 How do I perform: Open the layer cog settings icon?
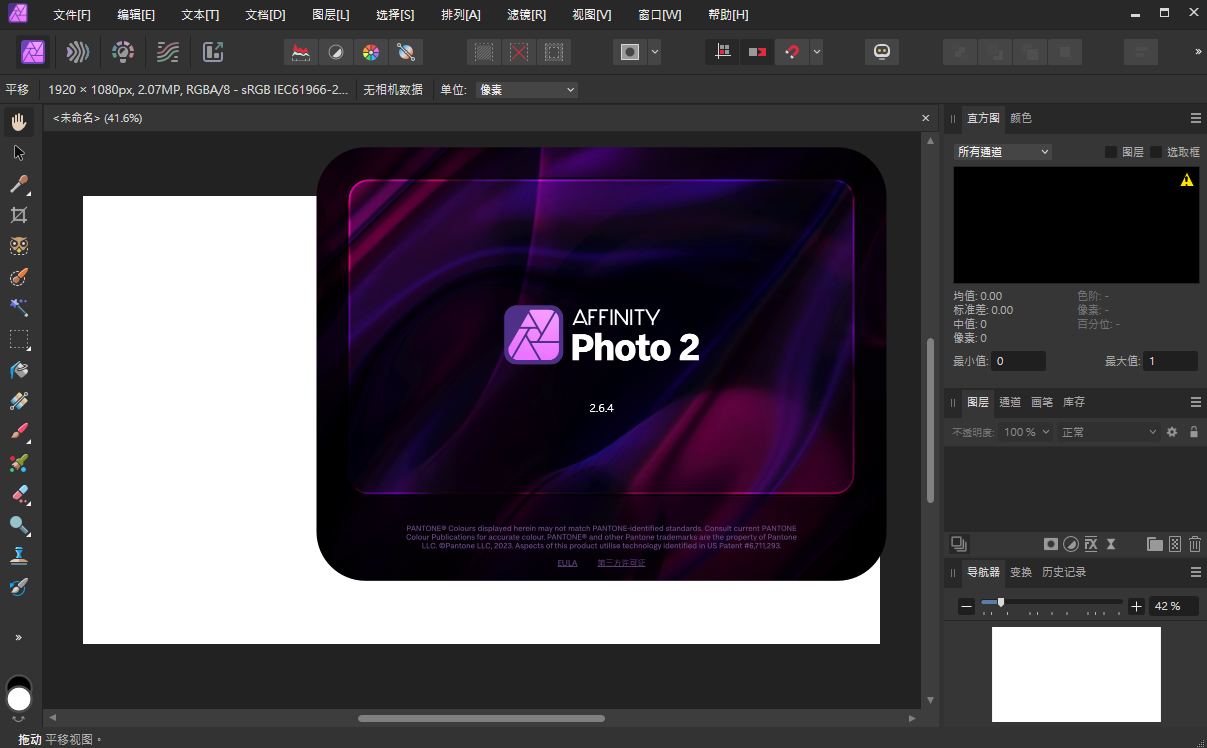pyautogui.click(x=1172, y=432)
